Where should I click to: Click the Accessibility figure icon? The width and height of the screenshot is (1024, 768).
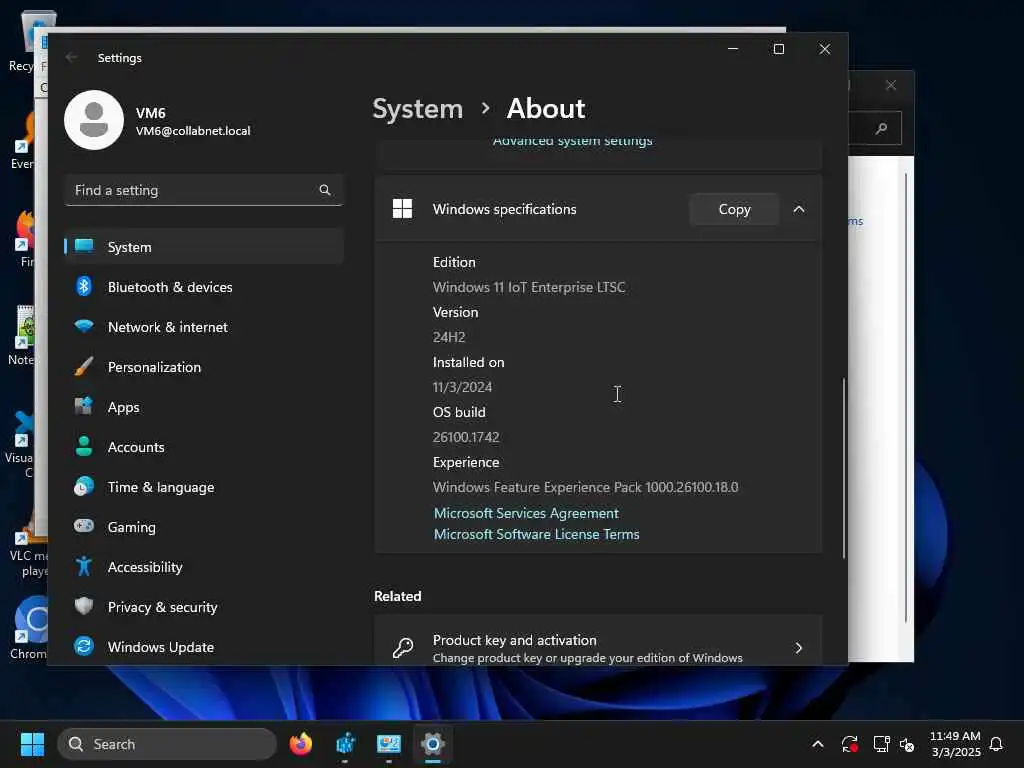pos(84,566)
